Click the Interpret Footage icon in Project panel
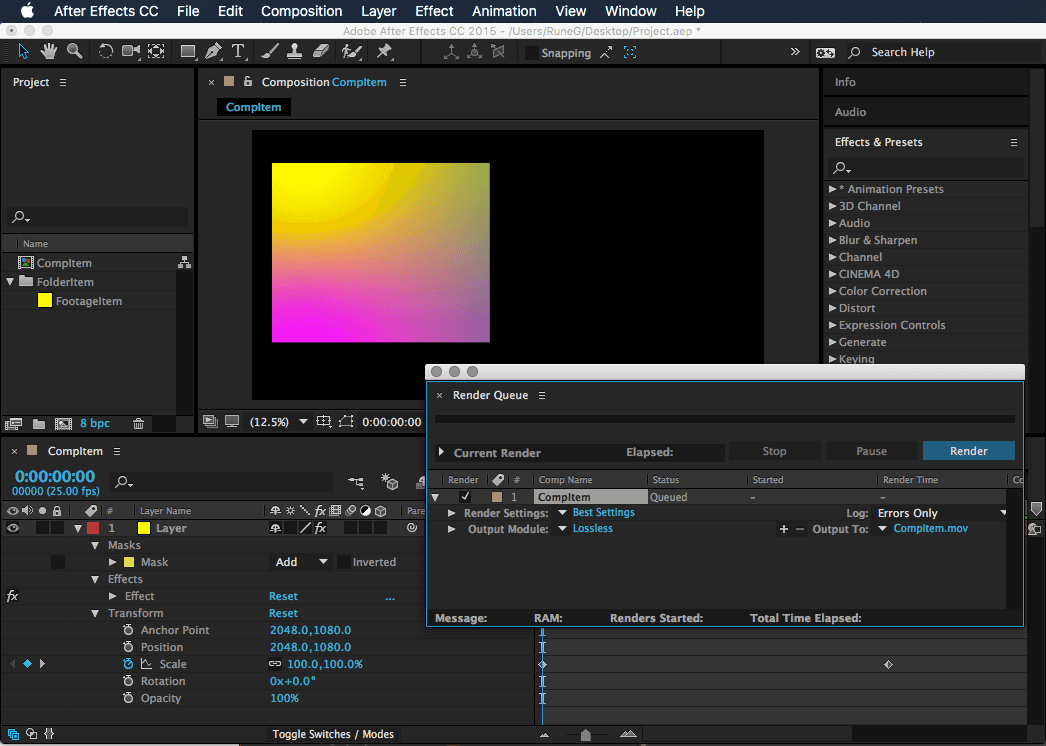 [x=13, y=423]
